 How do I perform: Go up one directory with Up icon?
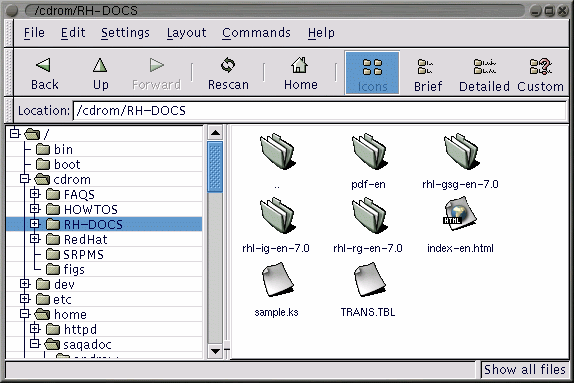[x=100, y=65]
